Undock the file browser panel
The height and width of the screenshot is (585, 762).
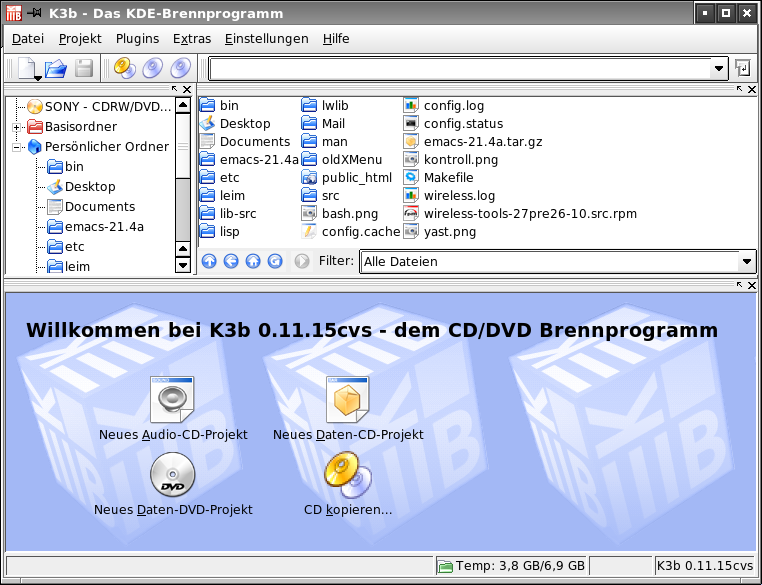coord(739,89)
